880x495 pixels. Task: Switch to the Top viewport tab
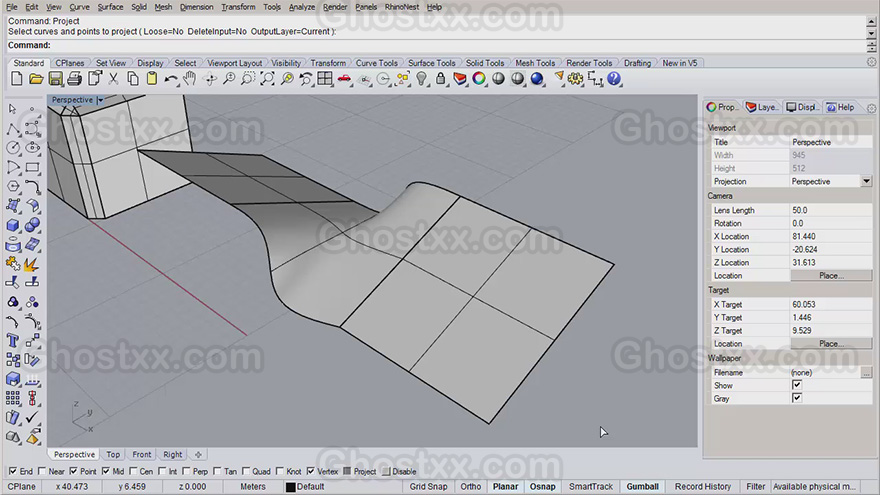(x=113, y=455)
